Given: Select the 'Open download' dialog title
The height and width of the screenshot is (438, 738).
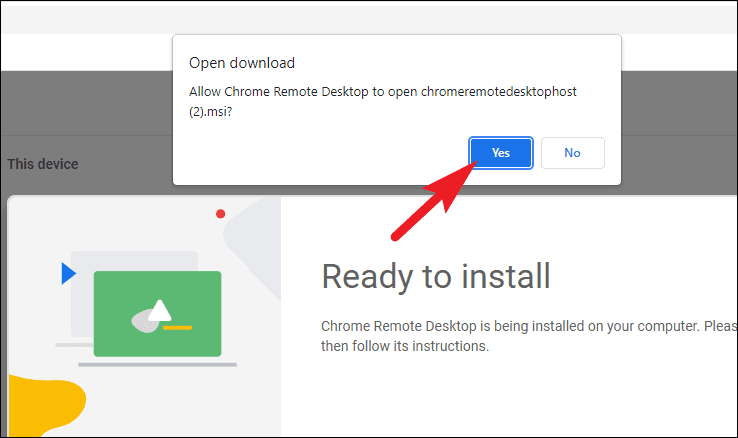Looking at the screenshot, I should pos(242,63).
